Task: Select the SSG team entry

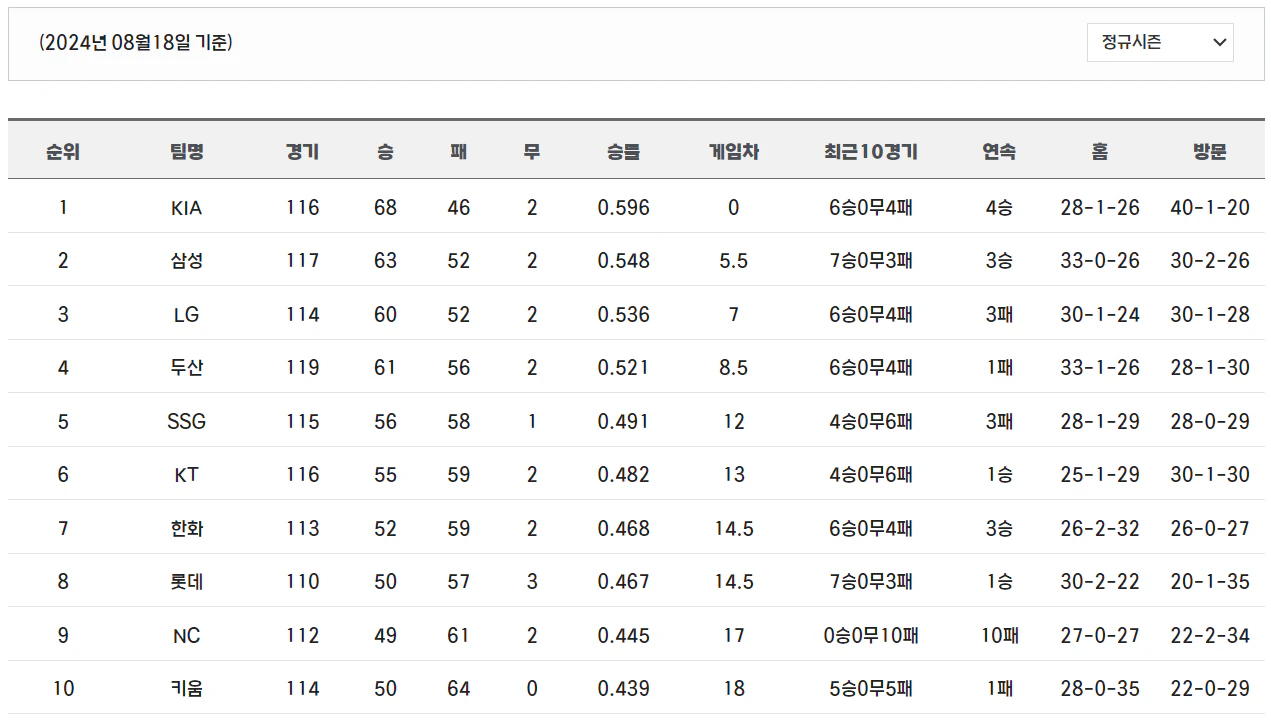Action: 188,421
